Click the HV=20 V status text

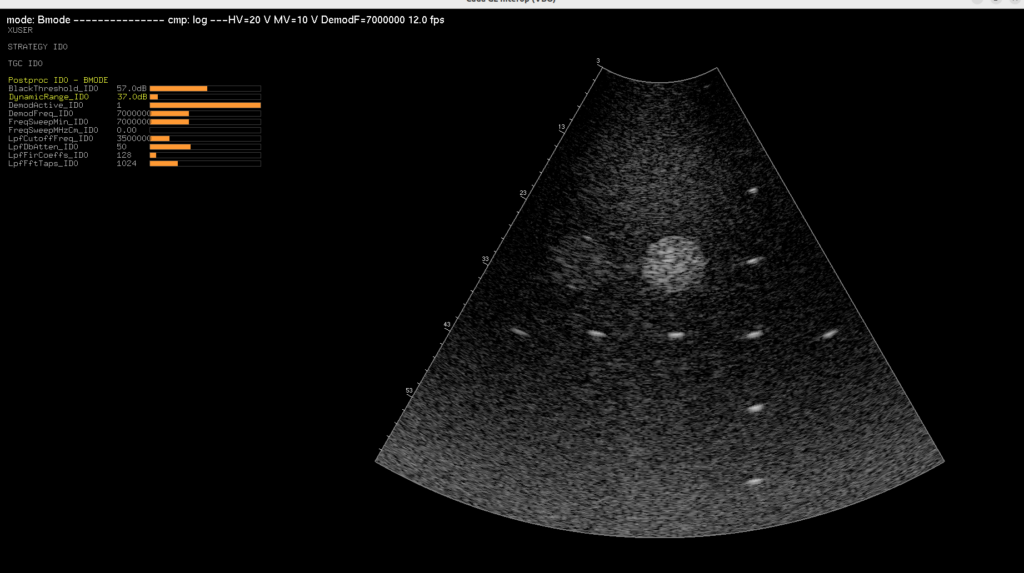click(249, 20)
